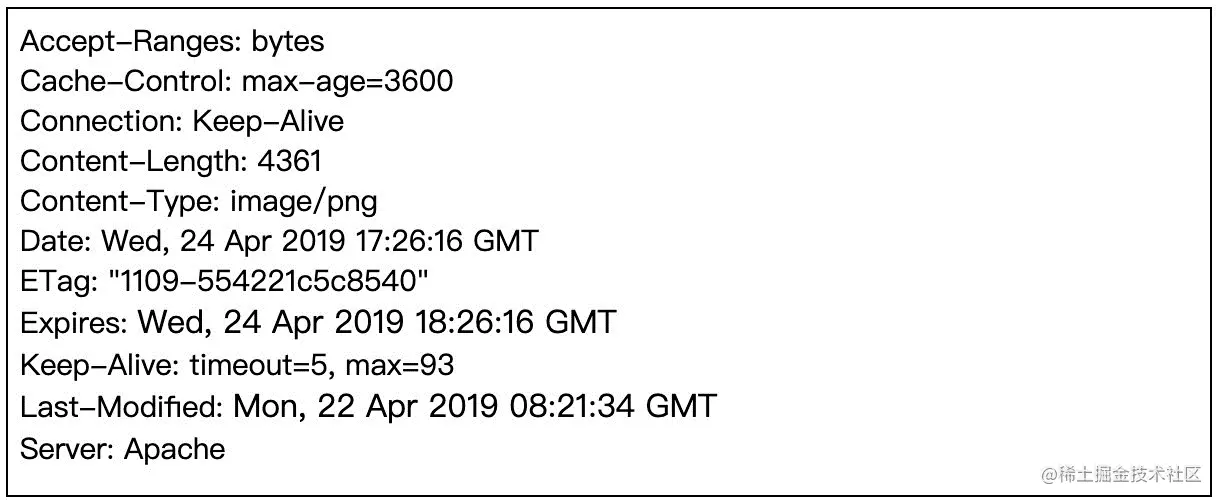Click the first-column Keep-Alive value after Connection
Image resolution: width=1218 pixels, height=500 pixels.
[268, 122]
